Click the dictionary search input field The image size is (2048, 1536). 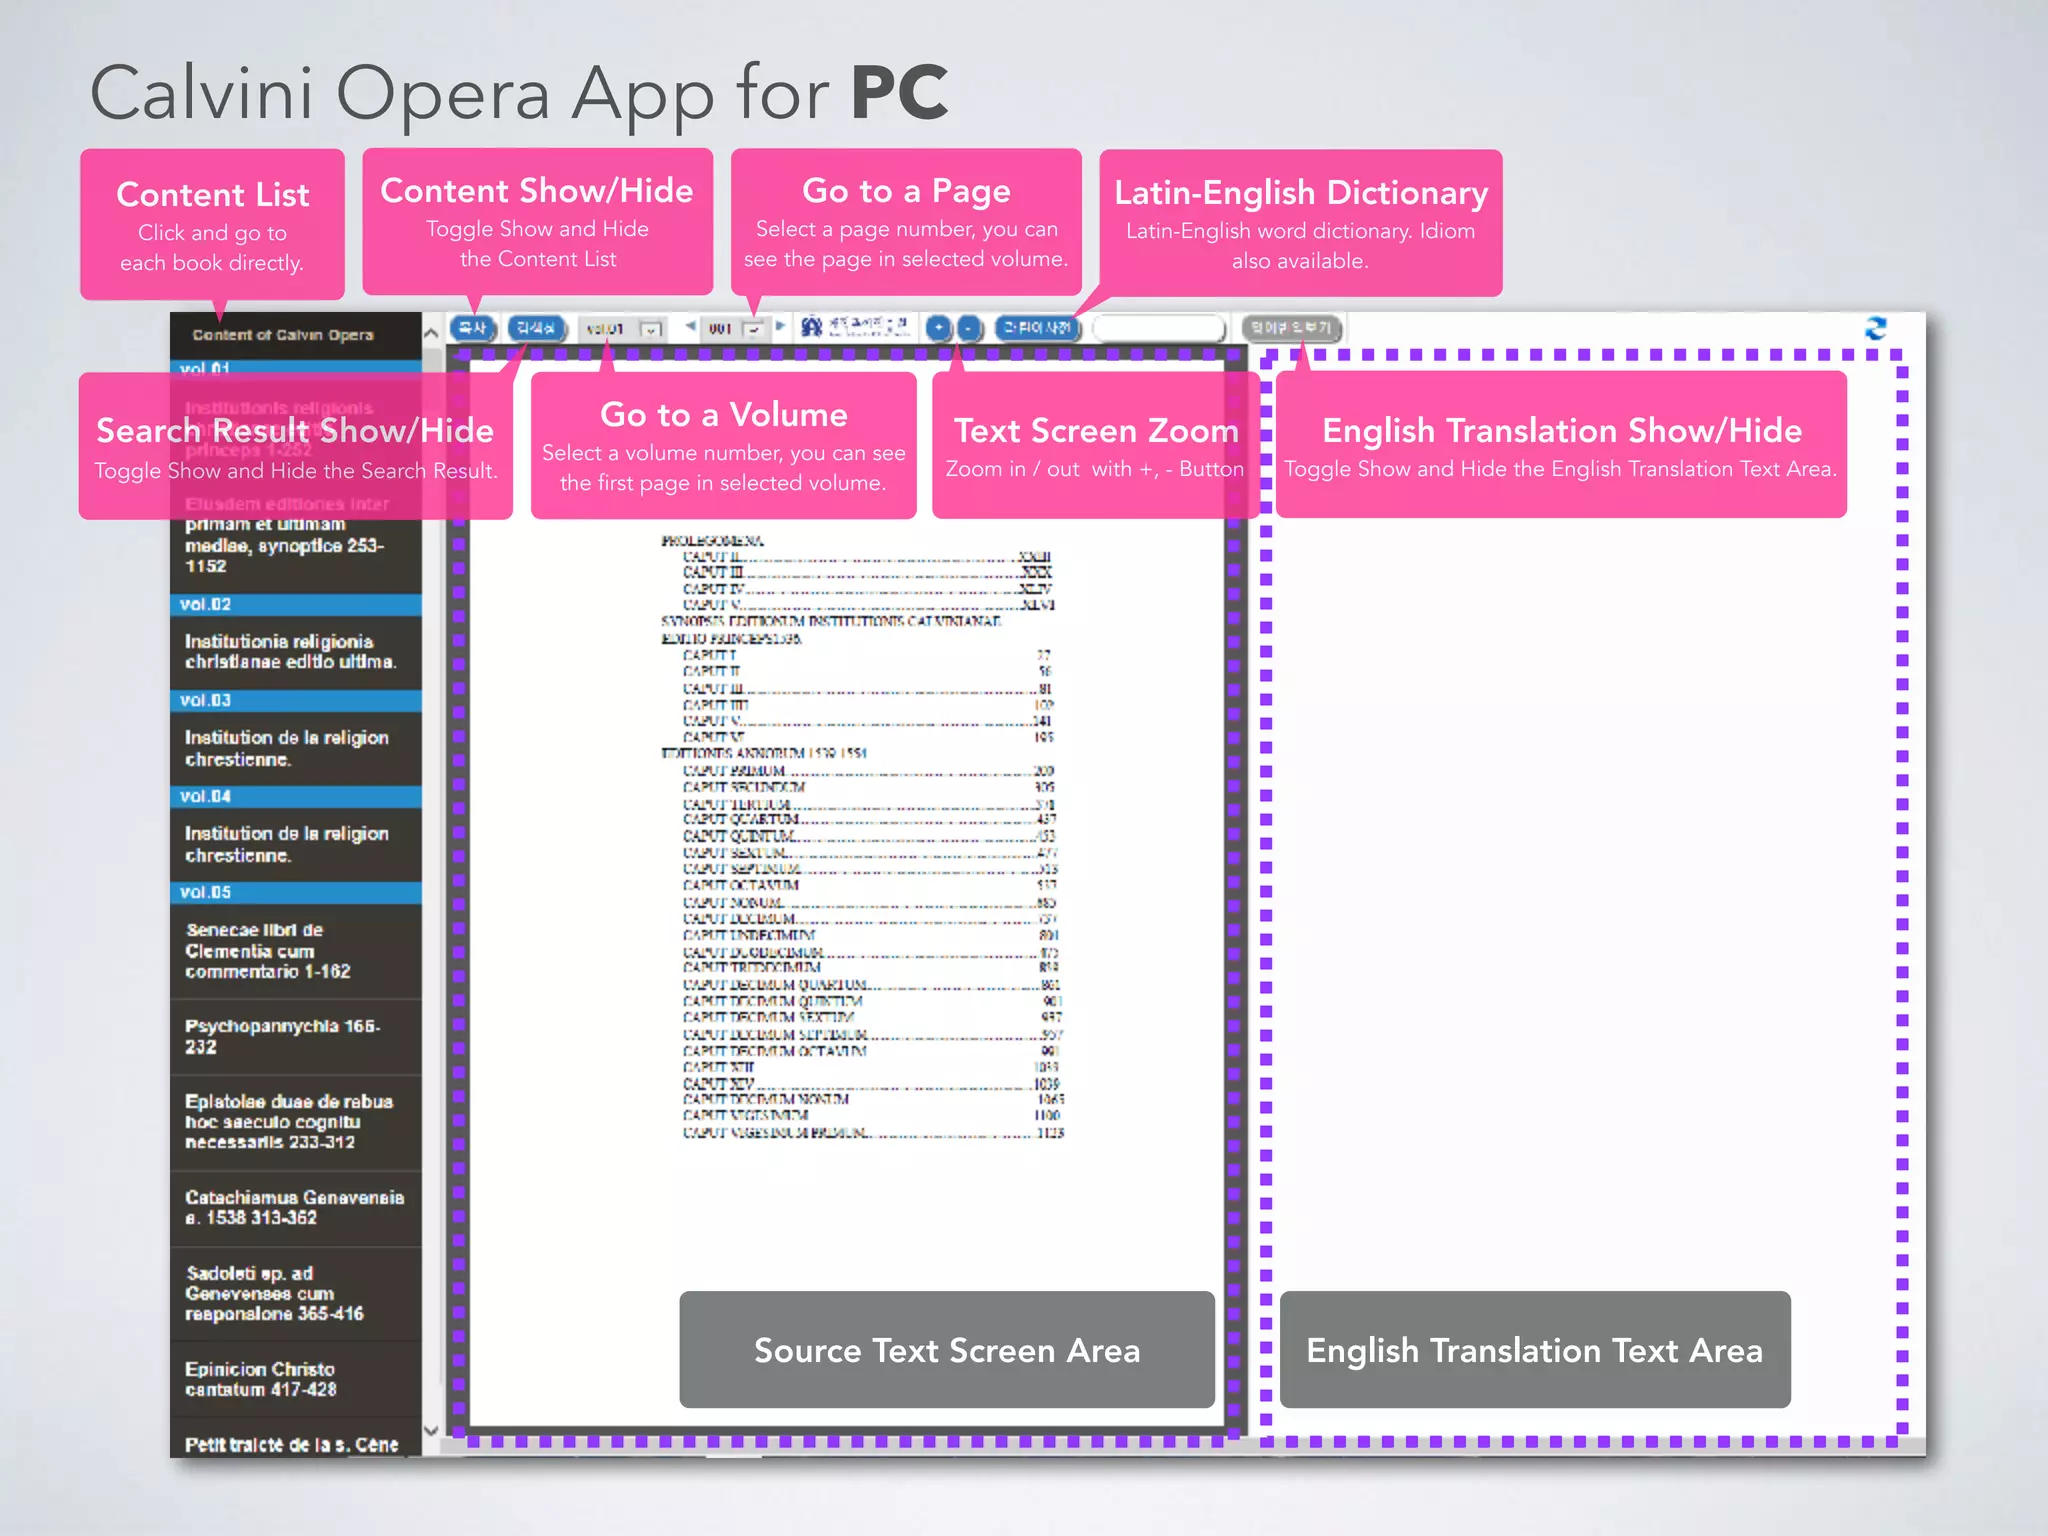pos(1158,328)
